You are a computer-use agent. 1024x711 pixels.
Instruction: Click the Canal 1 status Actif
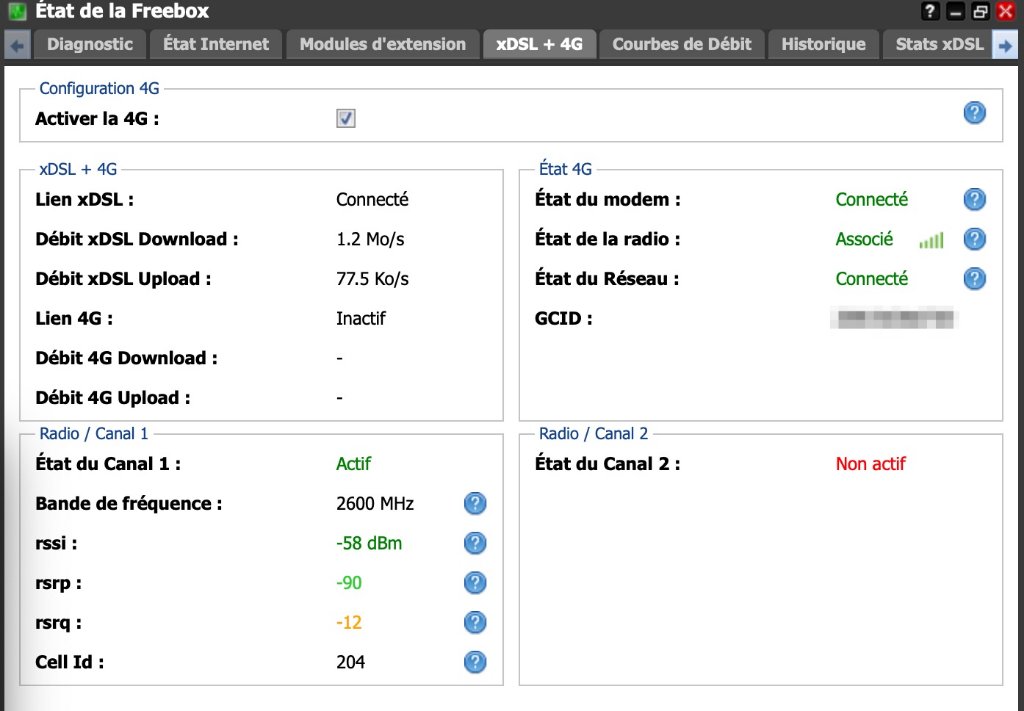(x=353, y=464)
